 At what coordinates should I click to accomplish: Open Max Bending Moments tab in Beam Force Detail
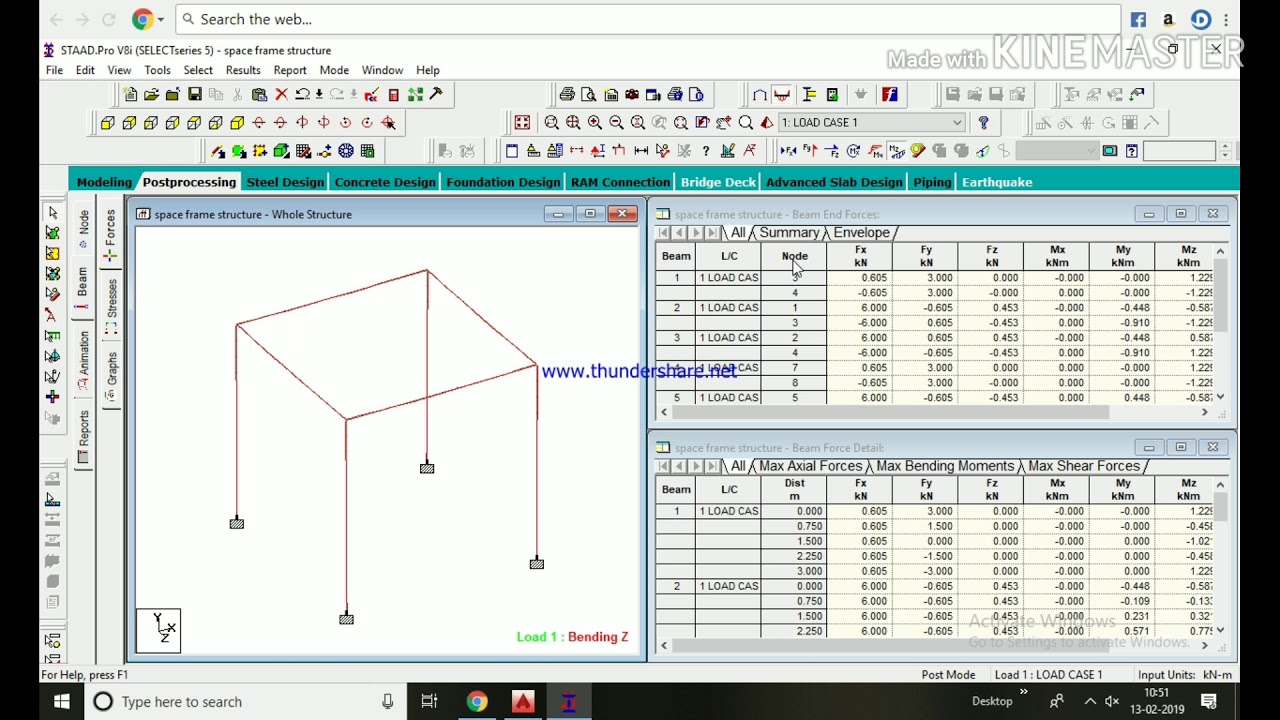(945, 466)
